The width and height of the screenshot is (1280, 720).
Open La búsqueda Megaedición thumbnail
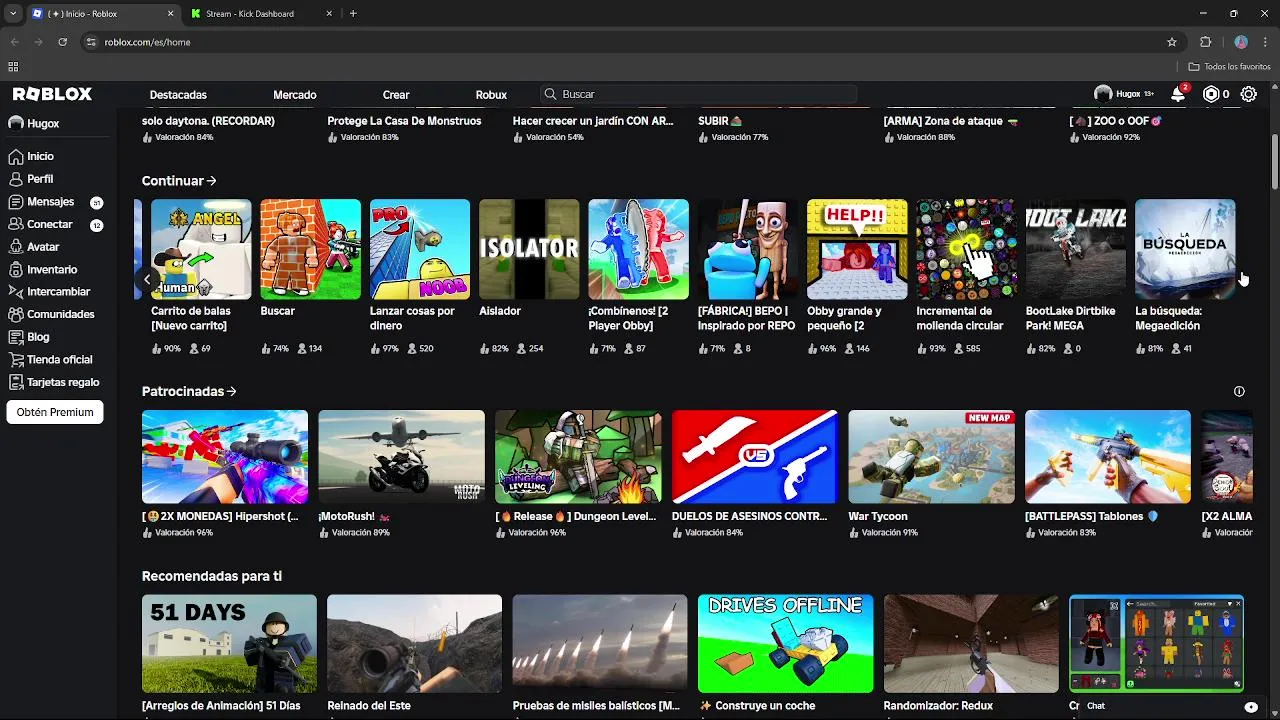point(1185,249)
